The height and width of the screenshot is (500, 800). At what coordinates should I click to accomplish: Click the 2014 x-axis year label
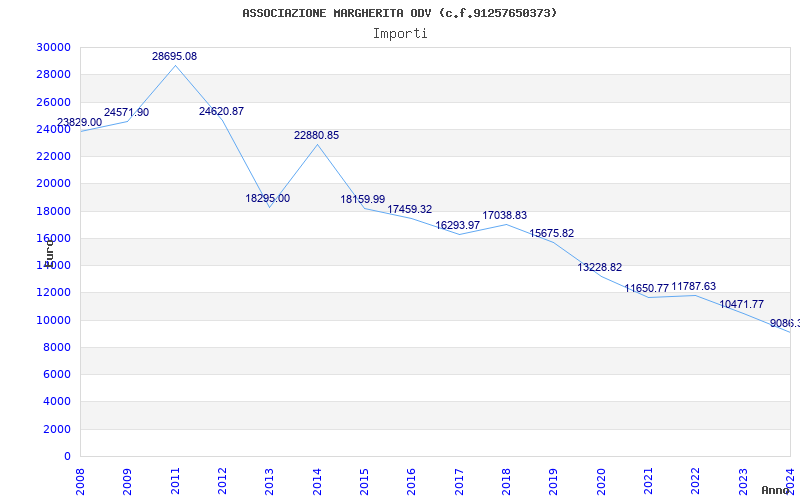pyautogui.click(x=317, y=481)
